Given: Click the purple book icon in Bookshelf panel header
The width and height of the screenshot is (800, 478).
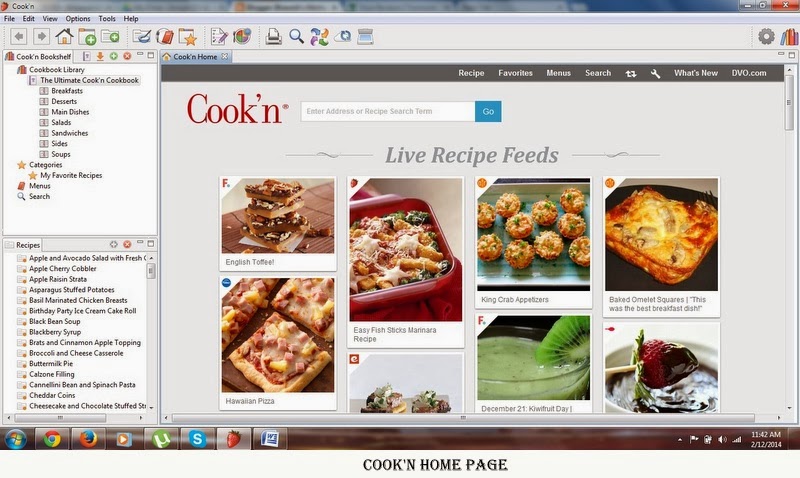Looking at the screenshot, I should click(87, 56).
